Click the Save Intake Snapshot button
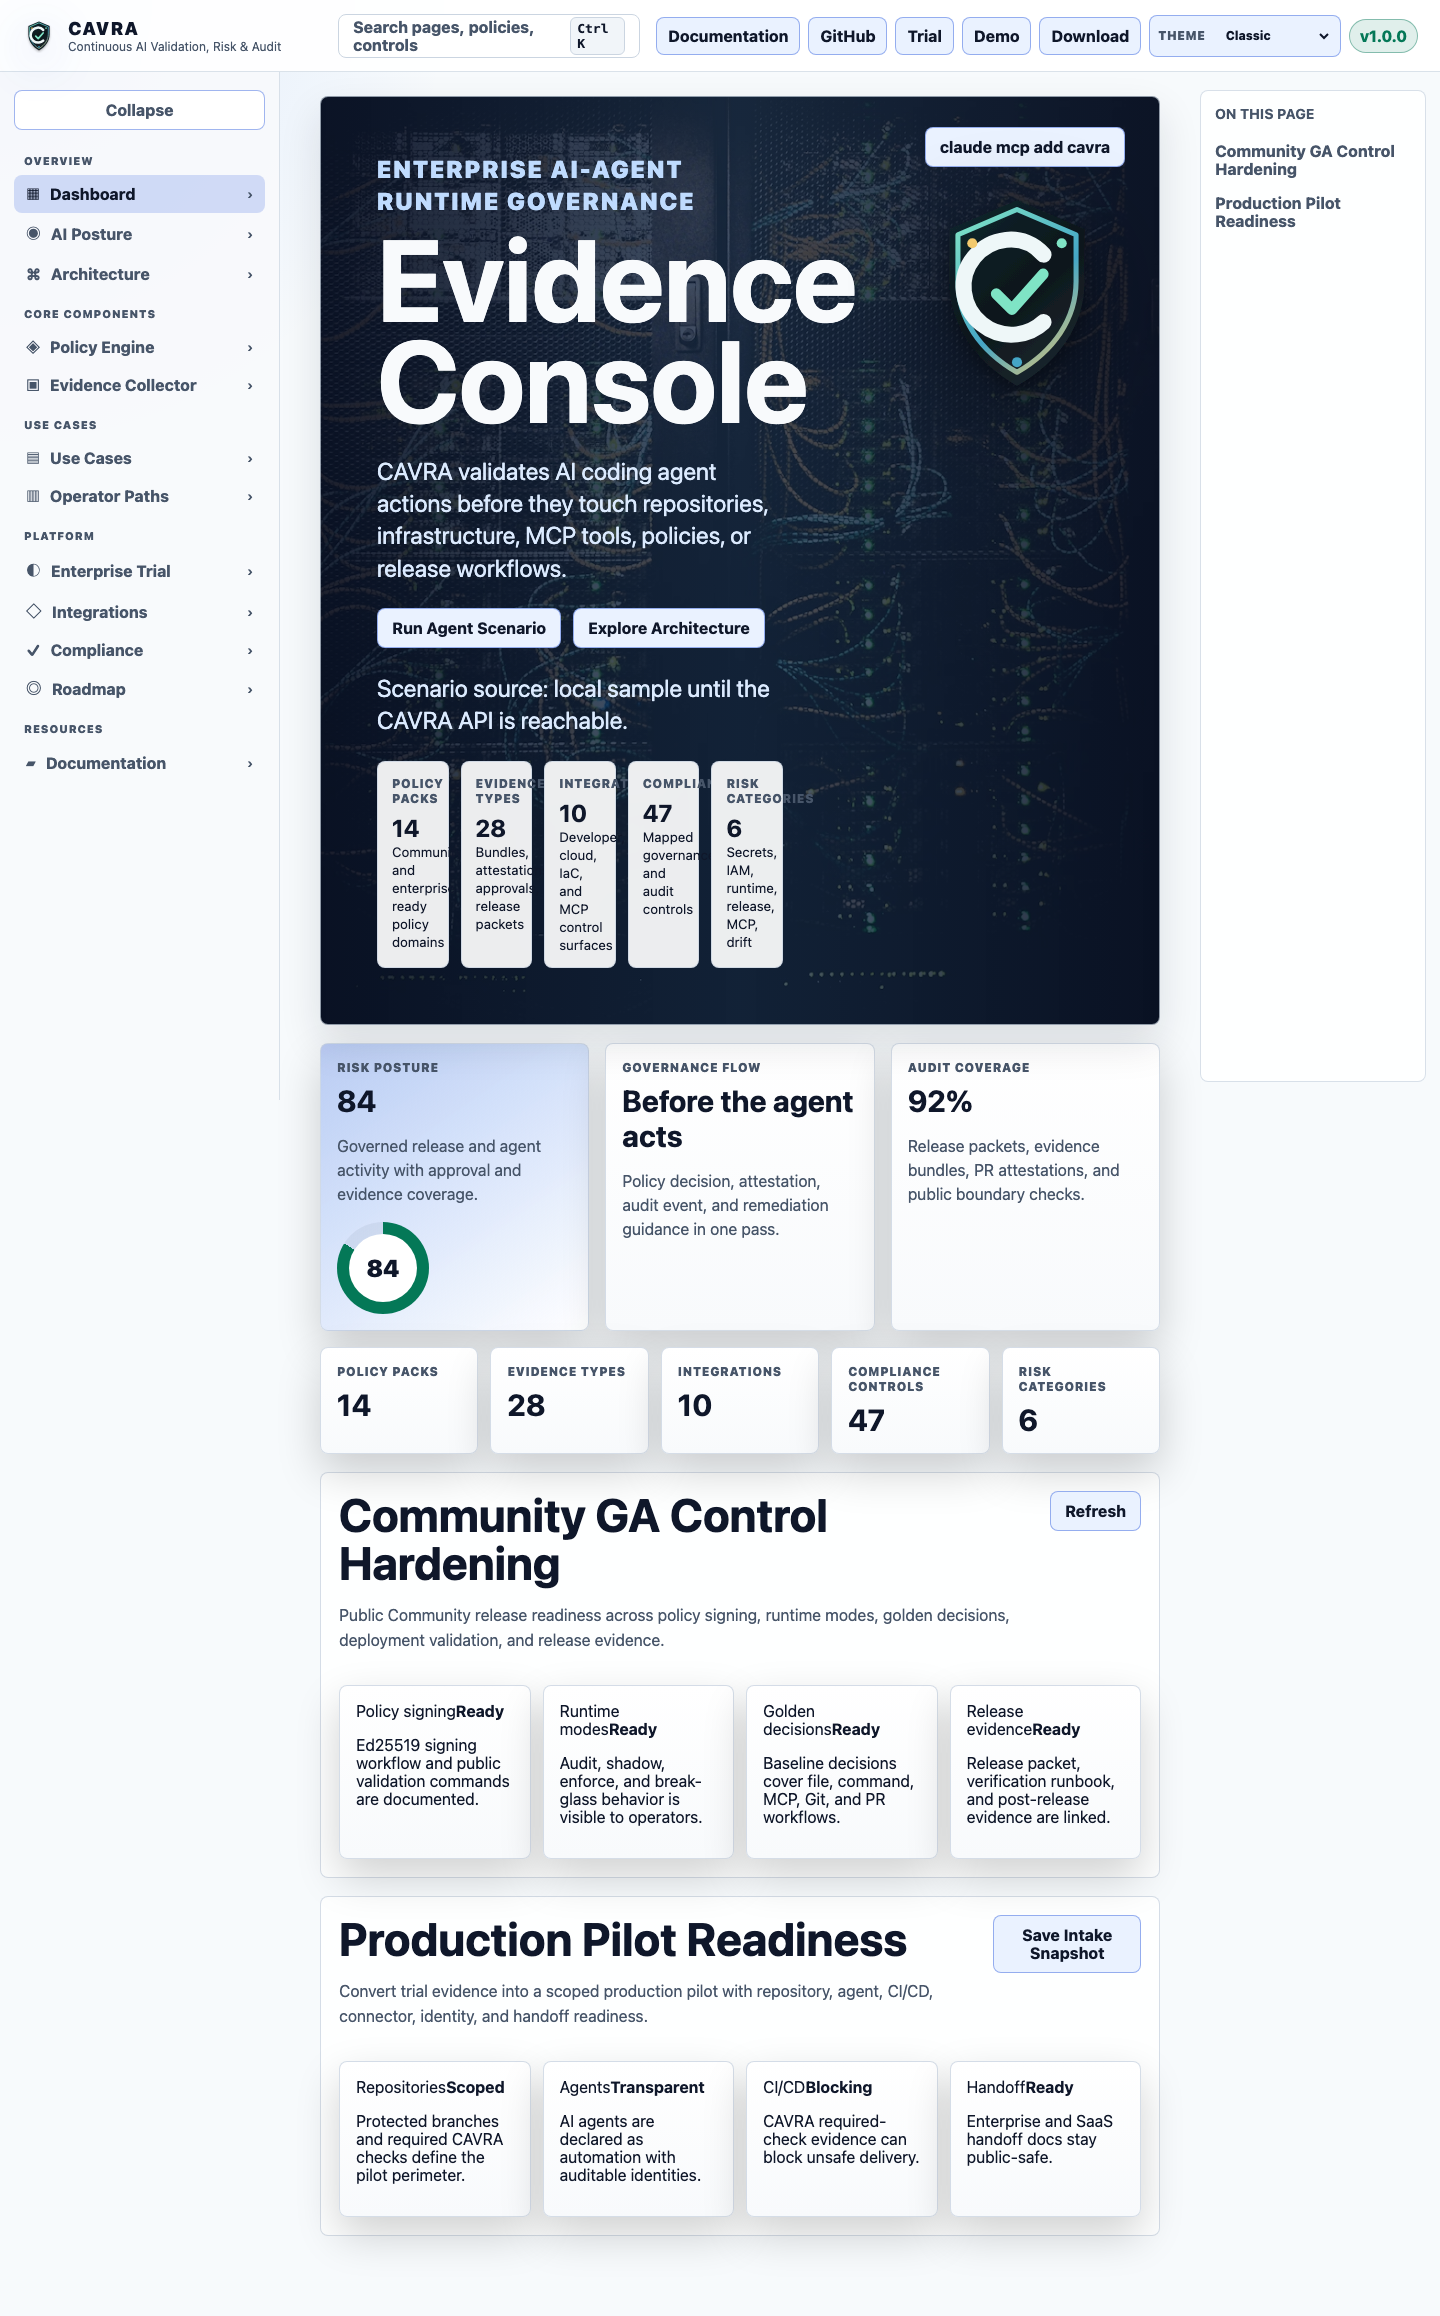The image size is (1440, 2316). coord(1067,1944)
